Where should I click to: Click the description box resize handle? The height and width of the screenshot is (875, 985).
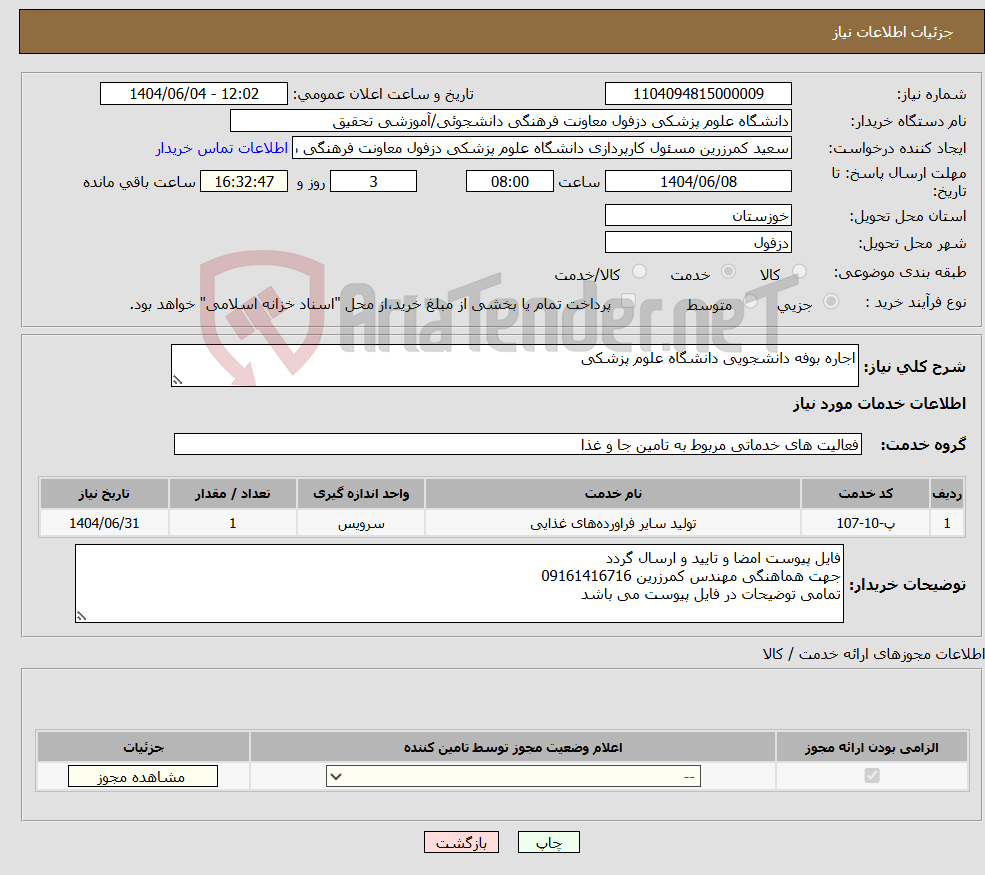tap(177, 380)
